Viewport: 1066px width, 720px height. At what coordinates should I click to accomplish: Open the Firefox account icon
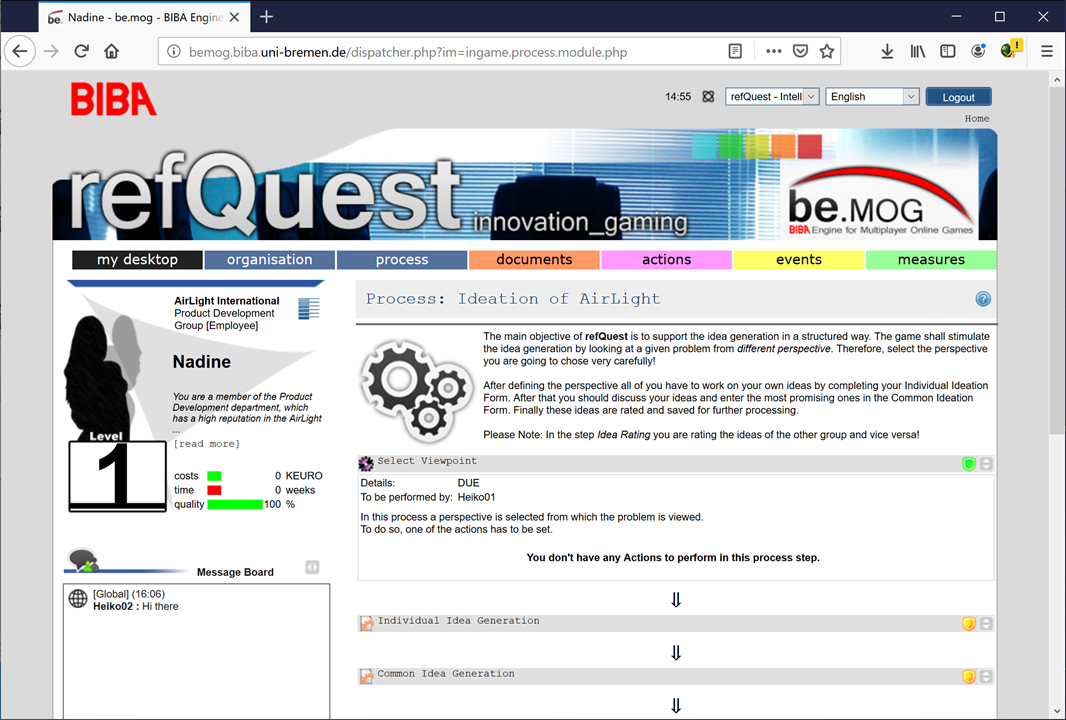pyautogui.click(x=978, y=52)
